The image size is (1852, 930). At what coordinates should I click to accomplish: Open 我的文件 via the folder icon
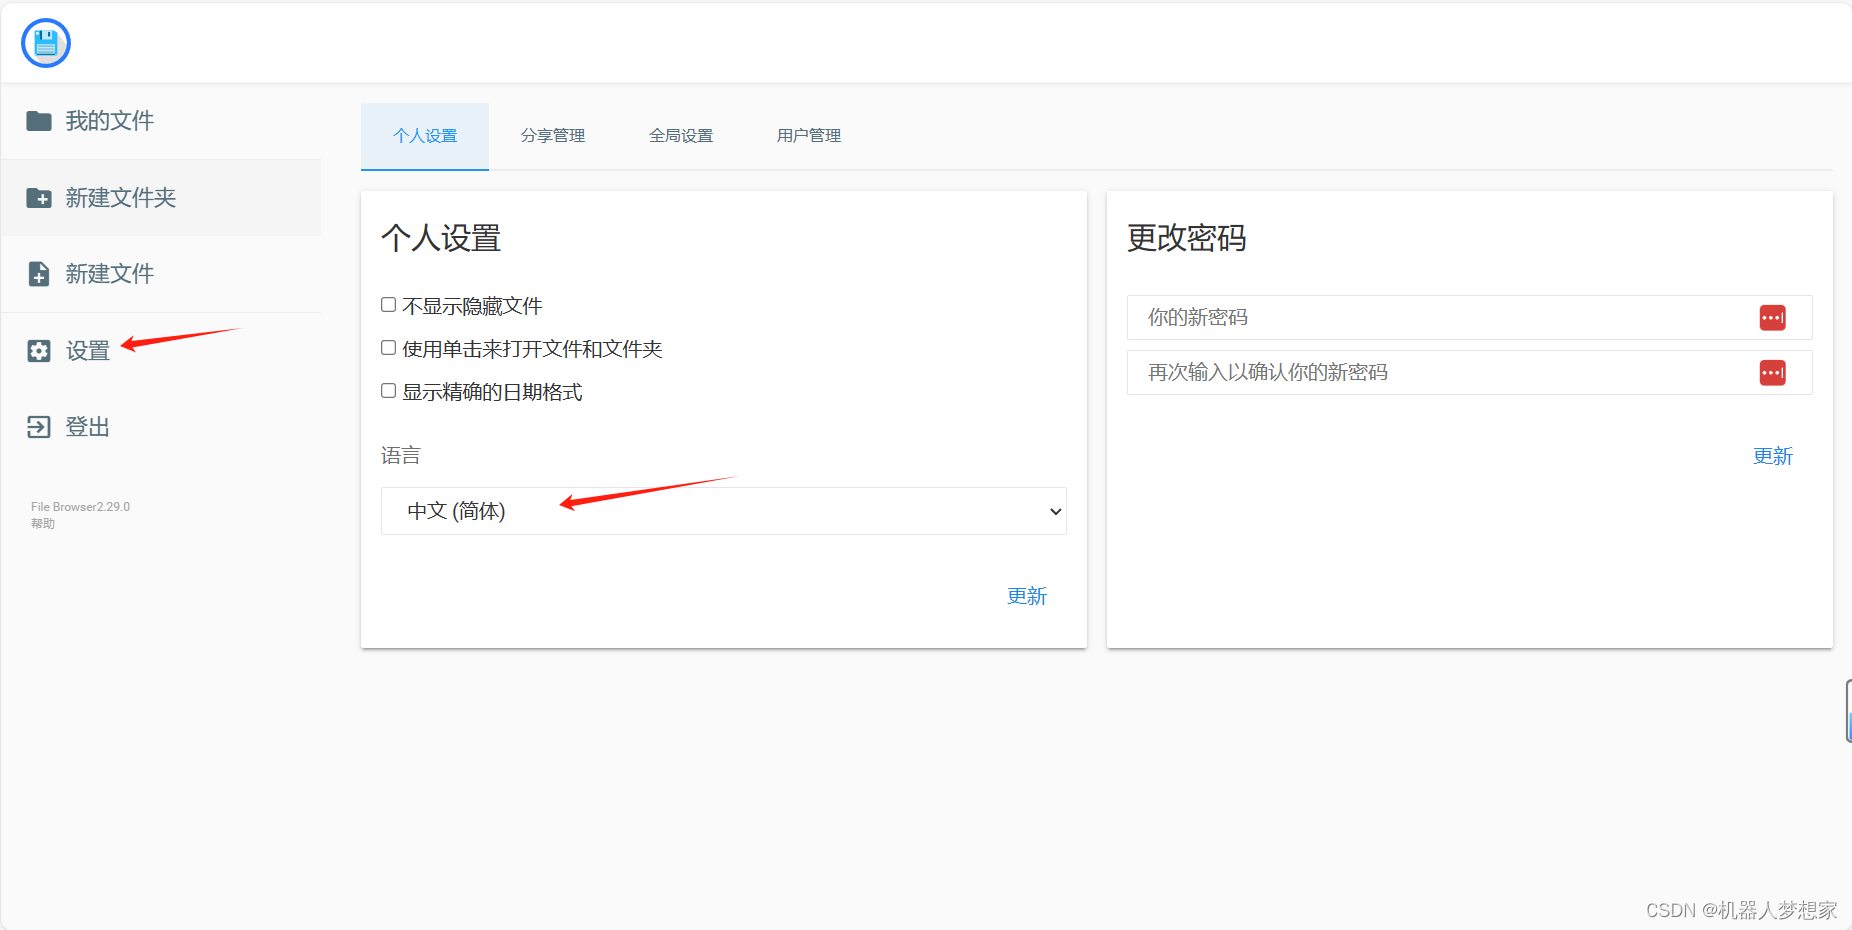coord(39,120)
